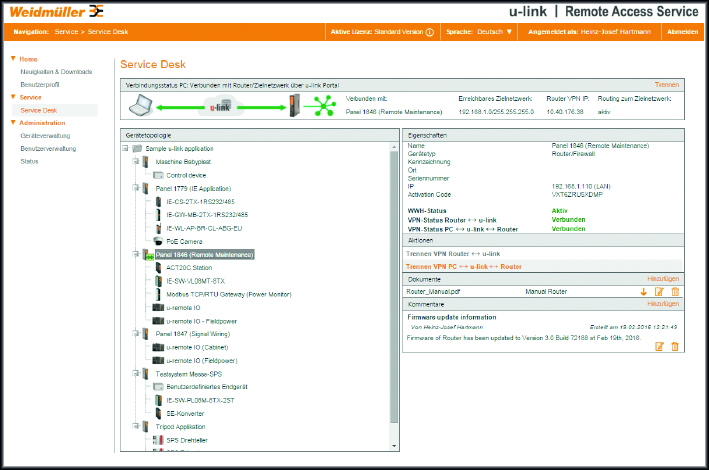Collapse the Home sidebar section triangle
The height and width of the screenshot is (470, 709).
(x=13, y=59)
